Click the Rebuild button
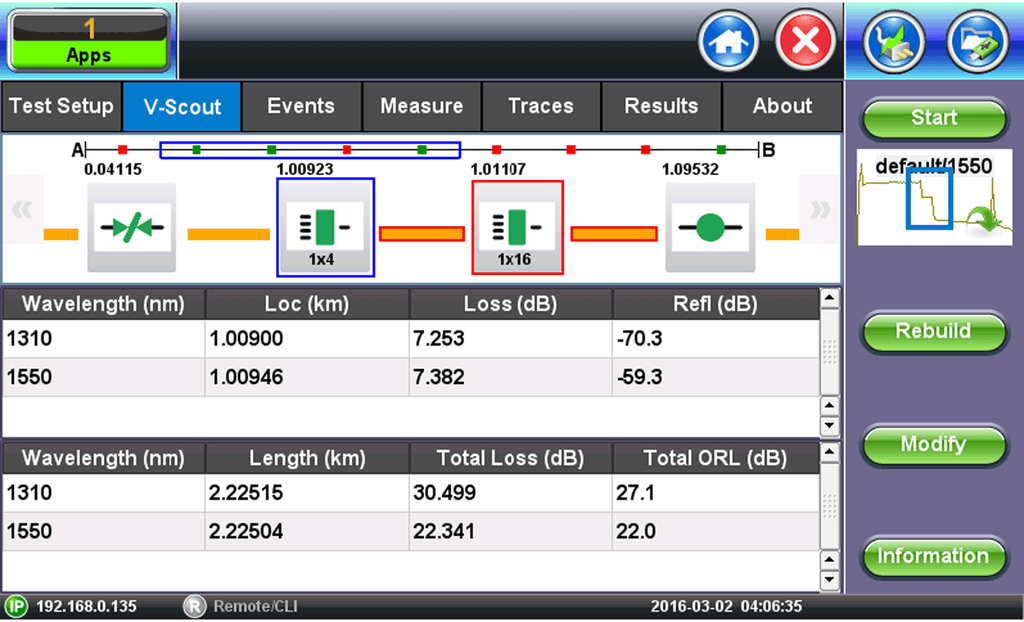This screenshot has height=622, width=1024. [933, 332]
